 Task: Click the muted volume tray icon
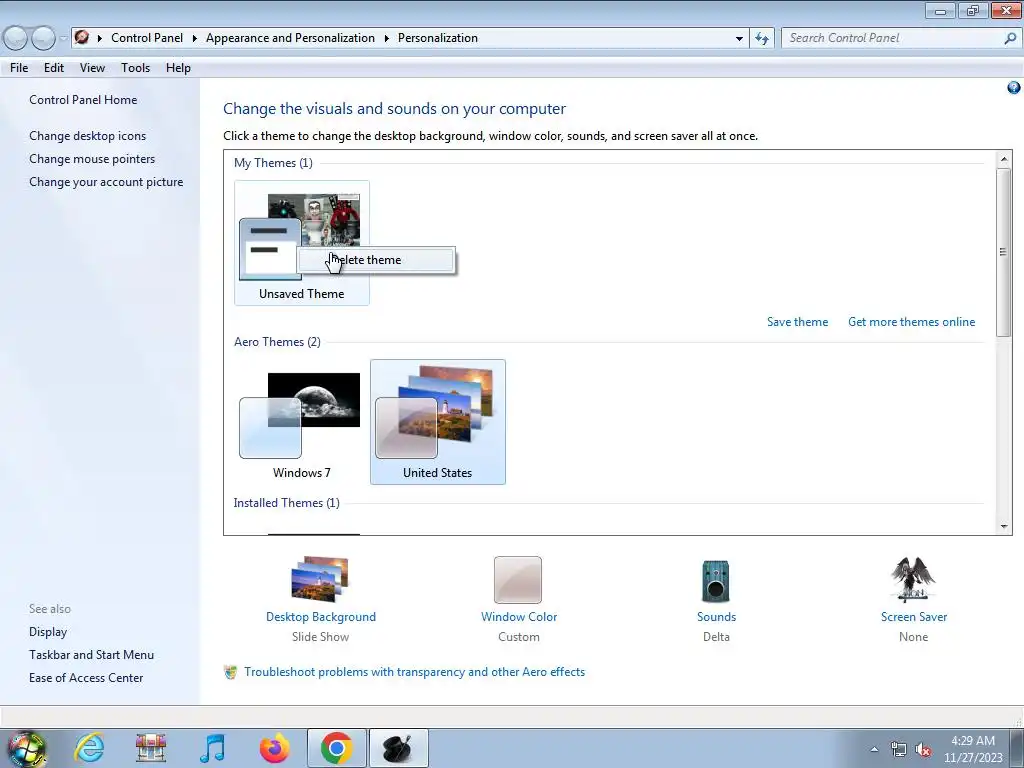(x=923, y=750)
